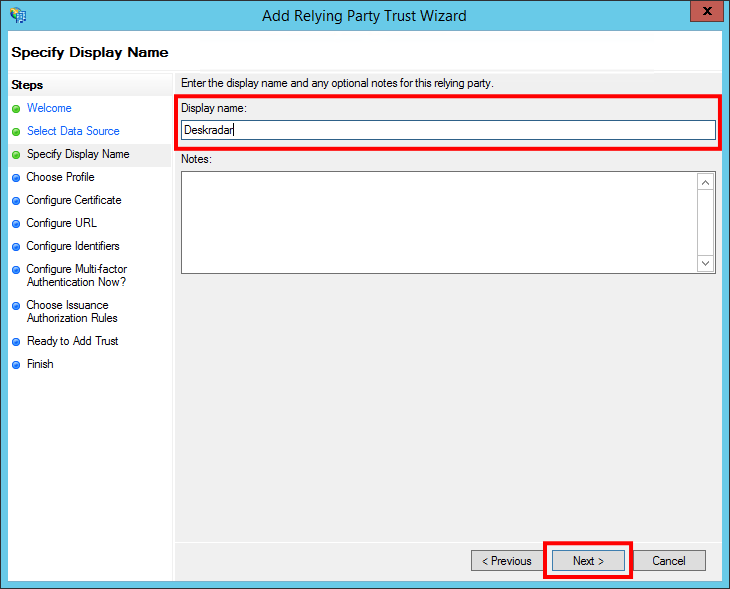
Task: Click the blue bullet beside Configure URL
Action: point(16,224)
